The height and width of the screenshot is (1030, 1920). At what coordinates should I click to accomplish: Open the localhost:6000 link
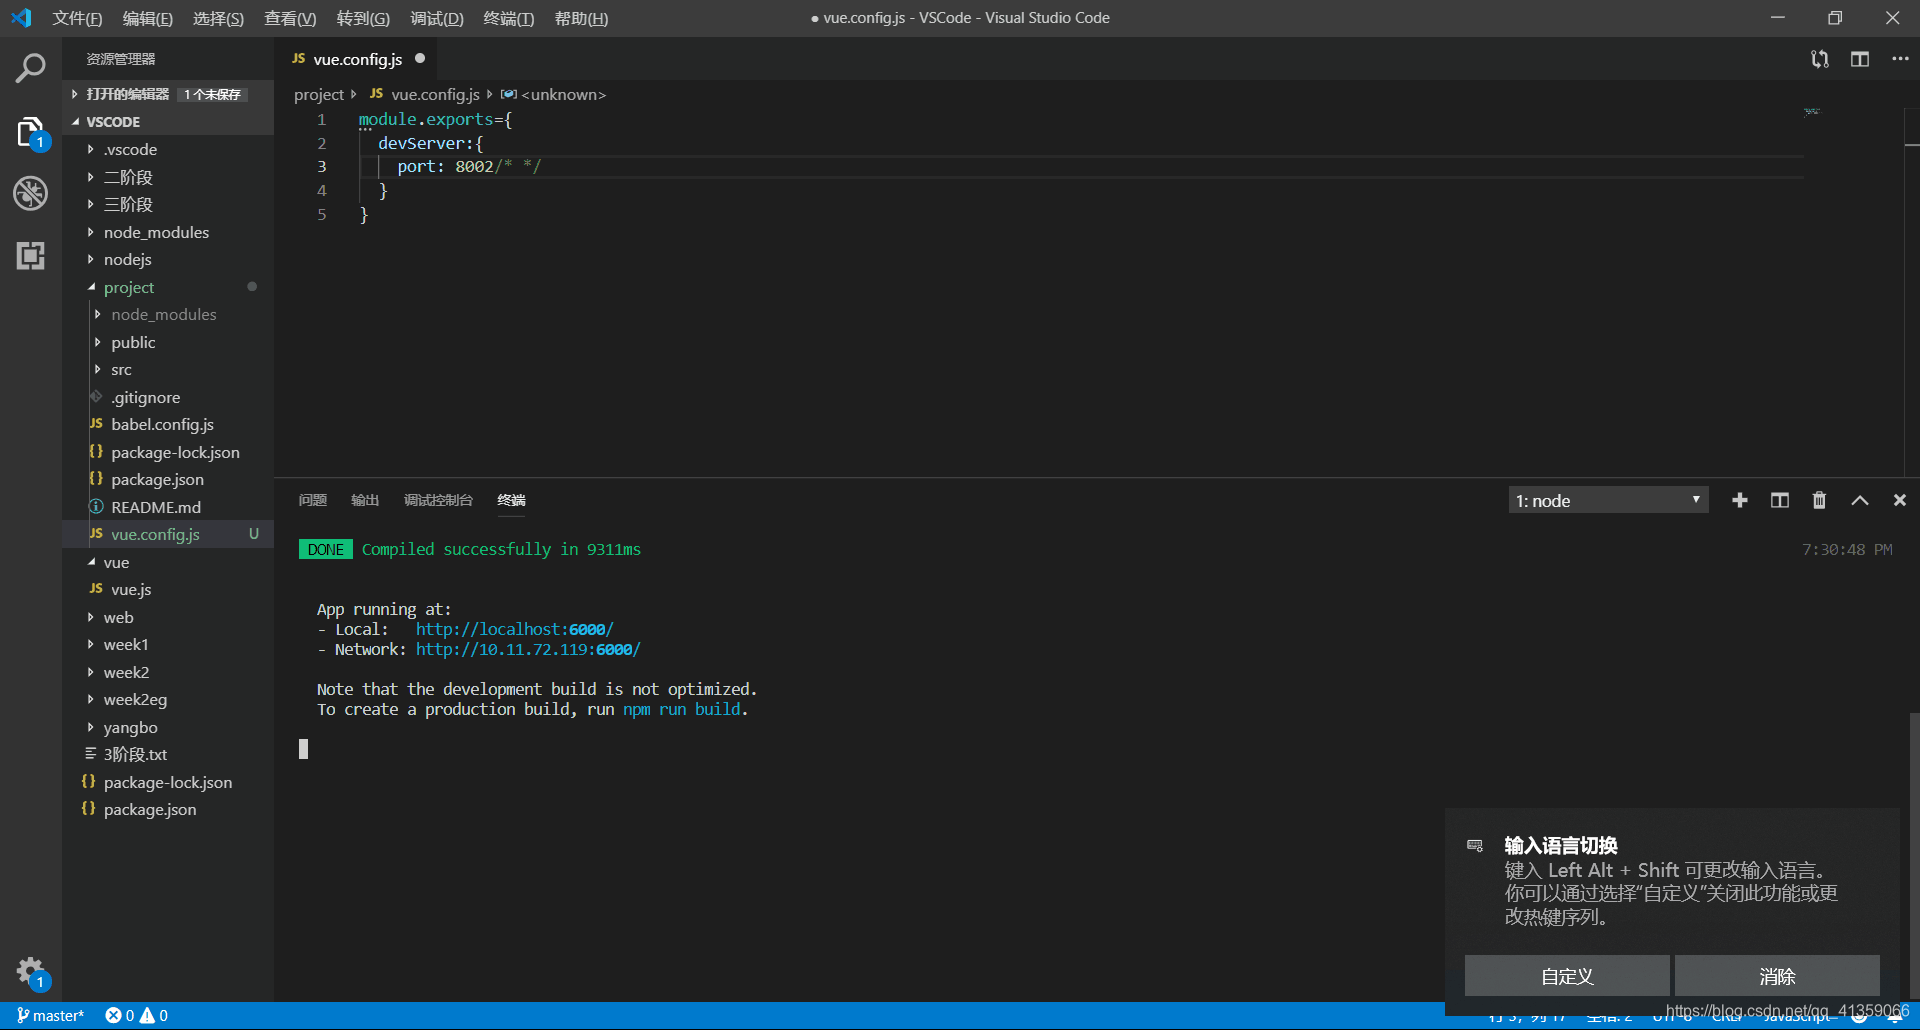click(x=515, y=629)
